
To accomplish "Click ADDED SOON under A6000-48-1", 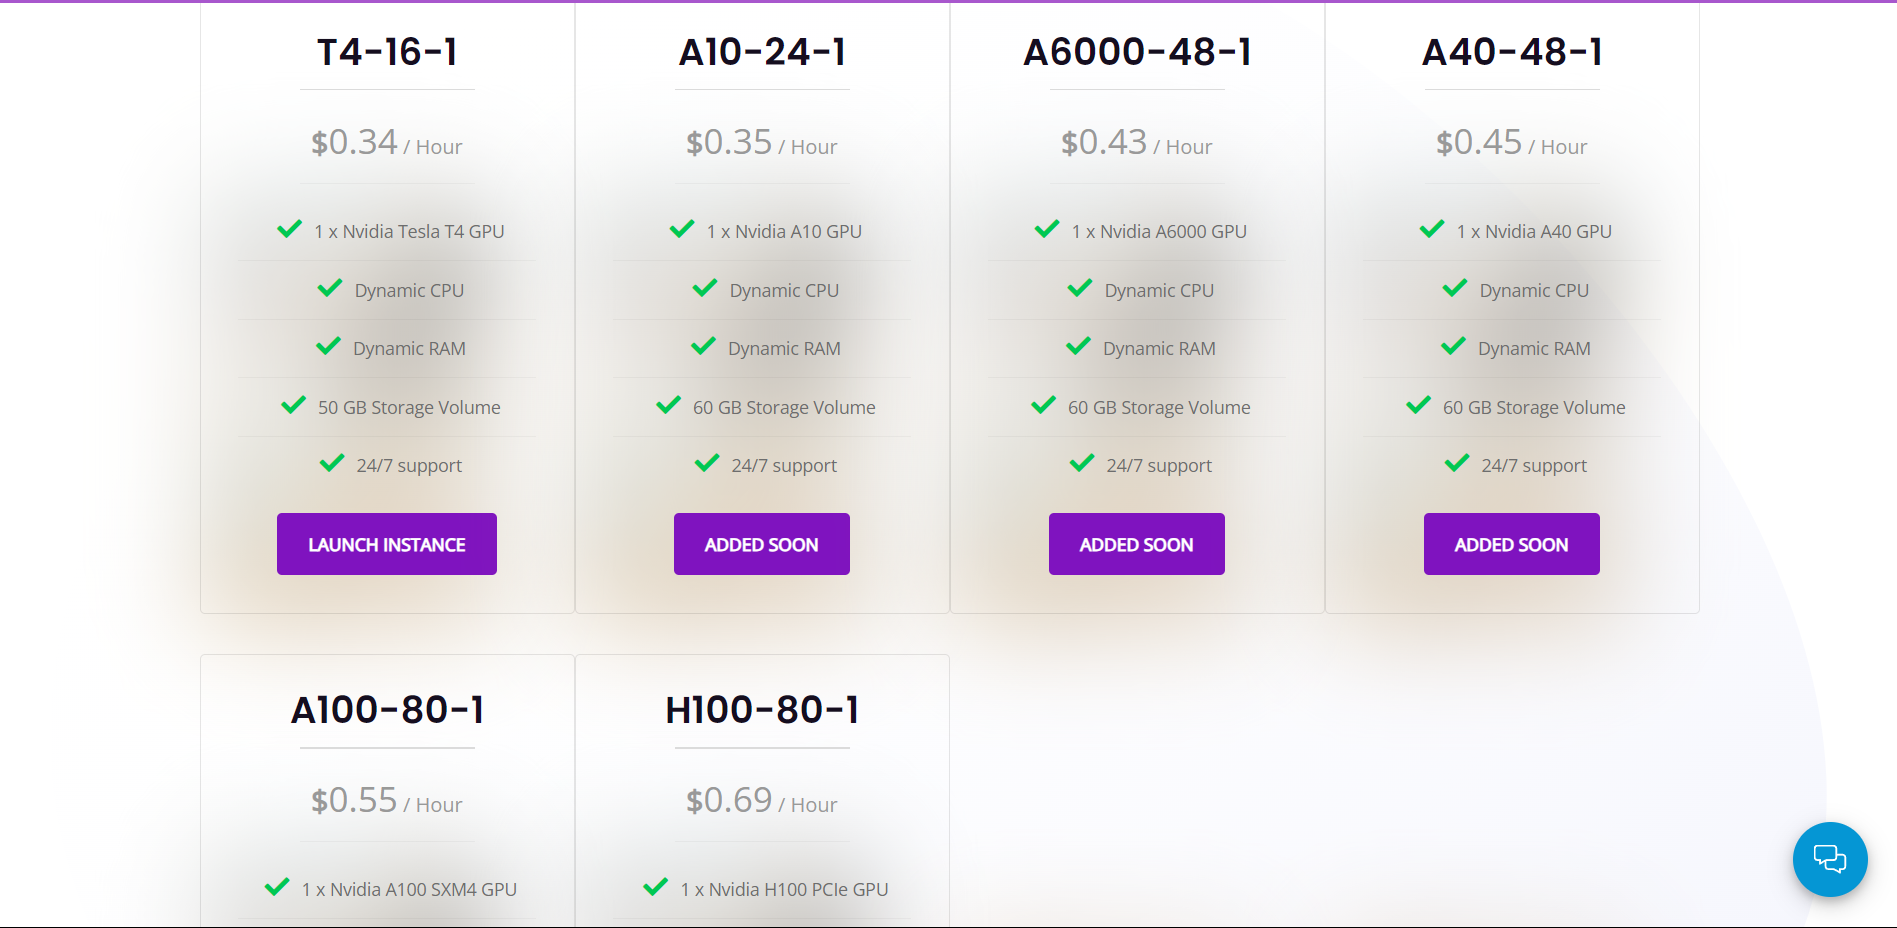I will (1136, 544).
